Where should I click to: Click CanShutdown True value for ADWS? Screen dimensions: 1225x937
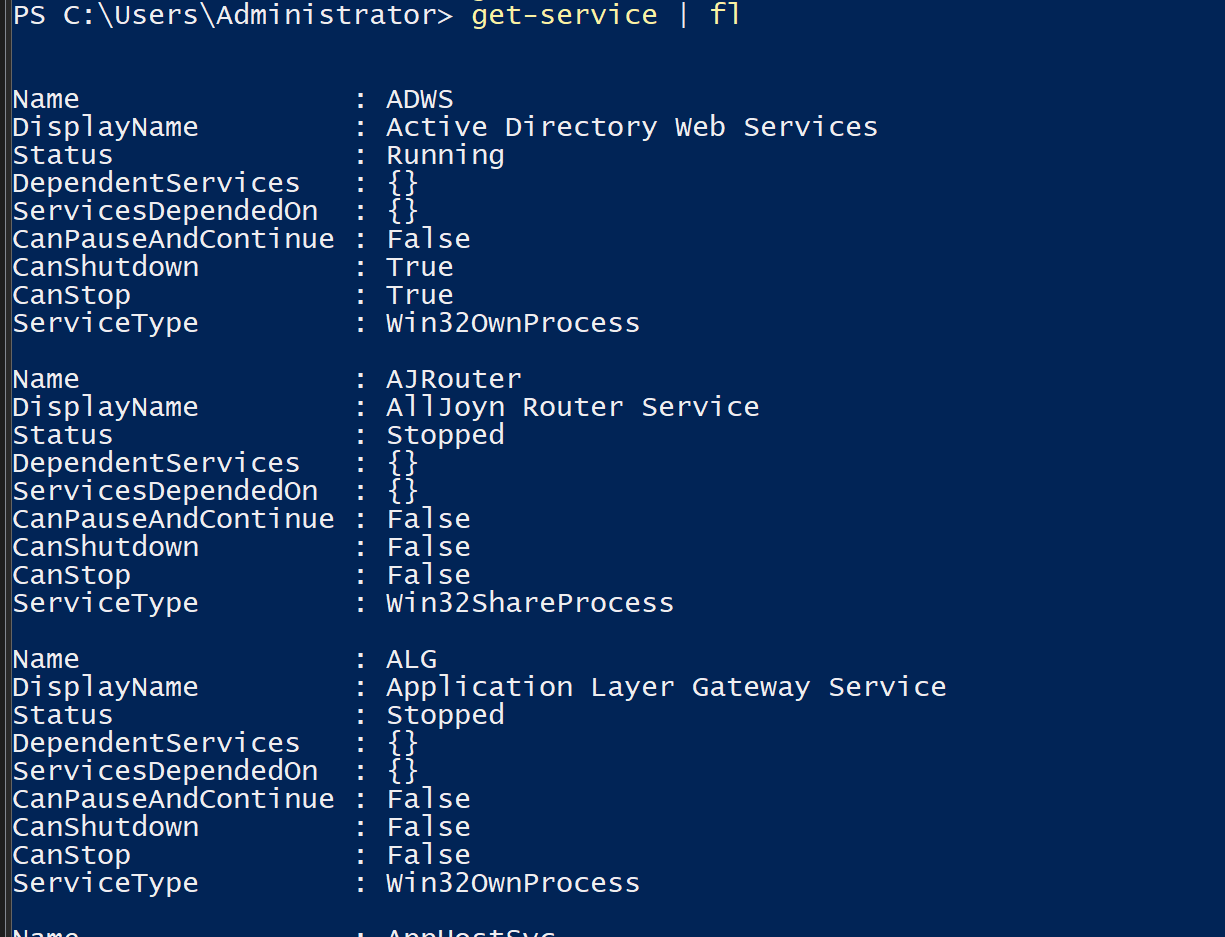click(x=420, y=267)
